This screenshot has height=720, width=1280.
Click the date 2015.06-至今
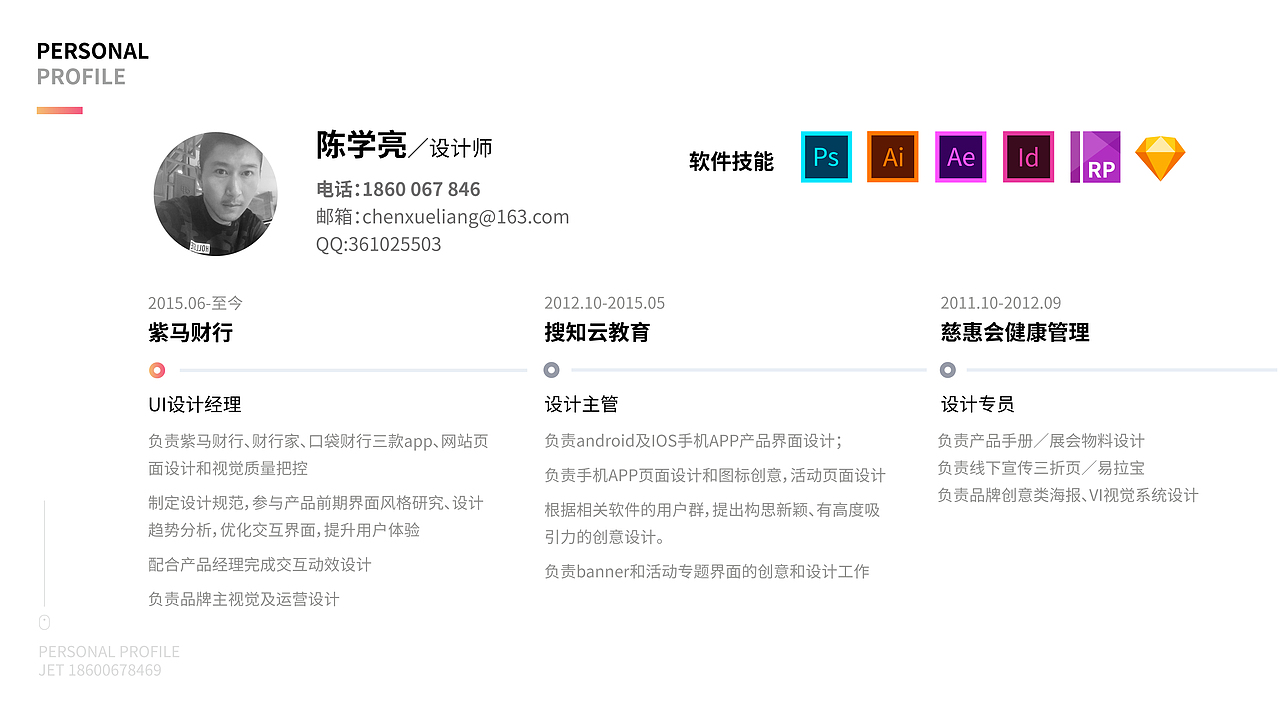click(196, 303)
